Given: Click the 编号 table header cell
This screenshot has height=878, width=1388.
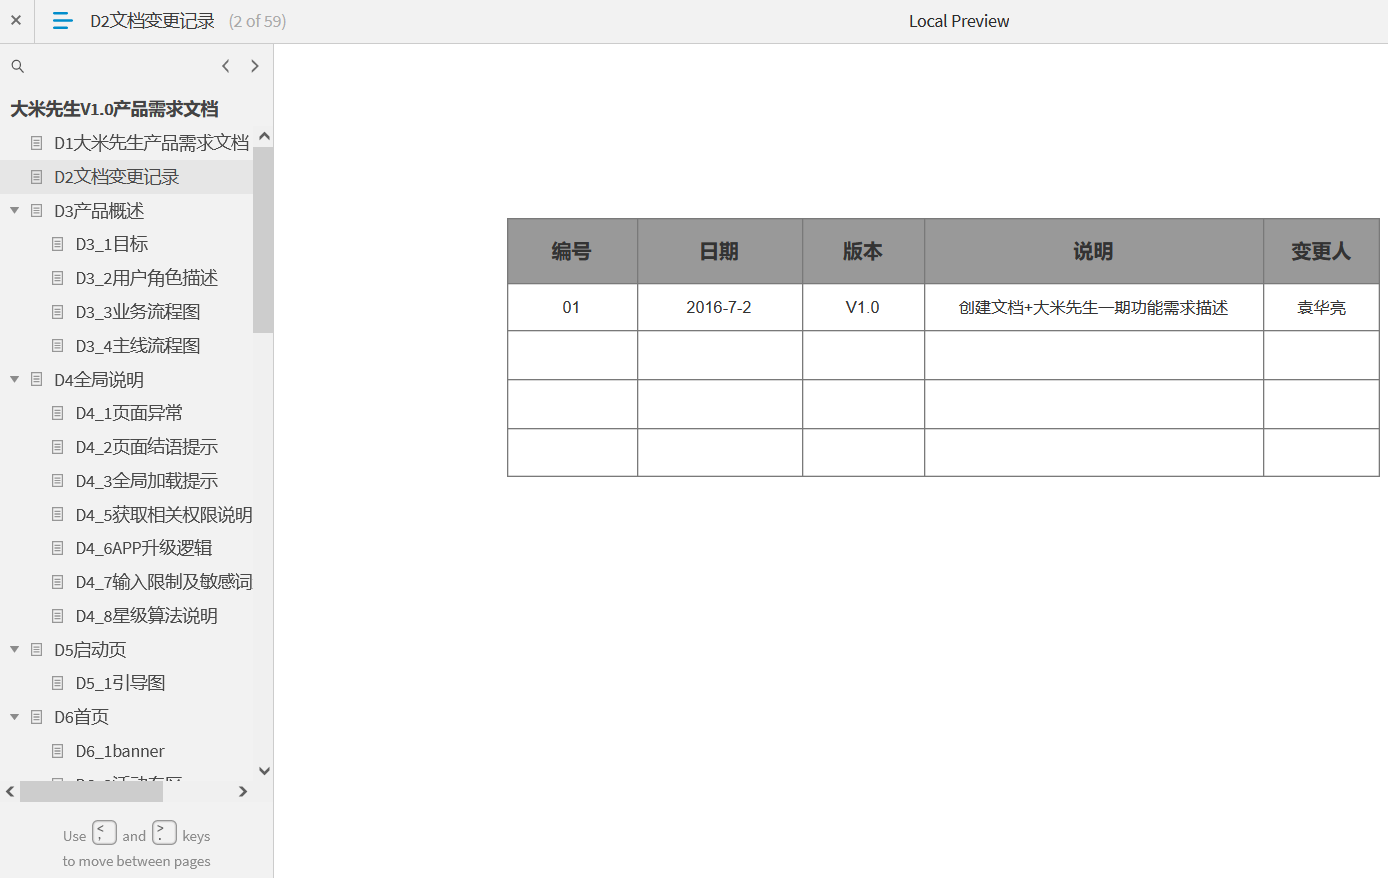Looking at the screenshot, I should pyautogui.click(x=572, y=251).
